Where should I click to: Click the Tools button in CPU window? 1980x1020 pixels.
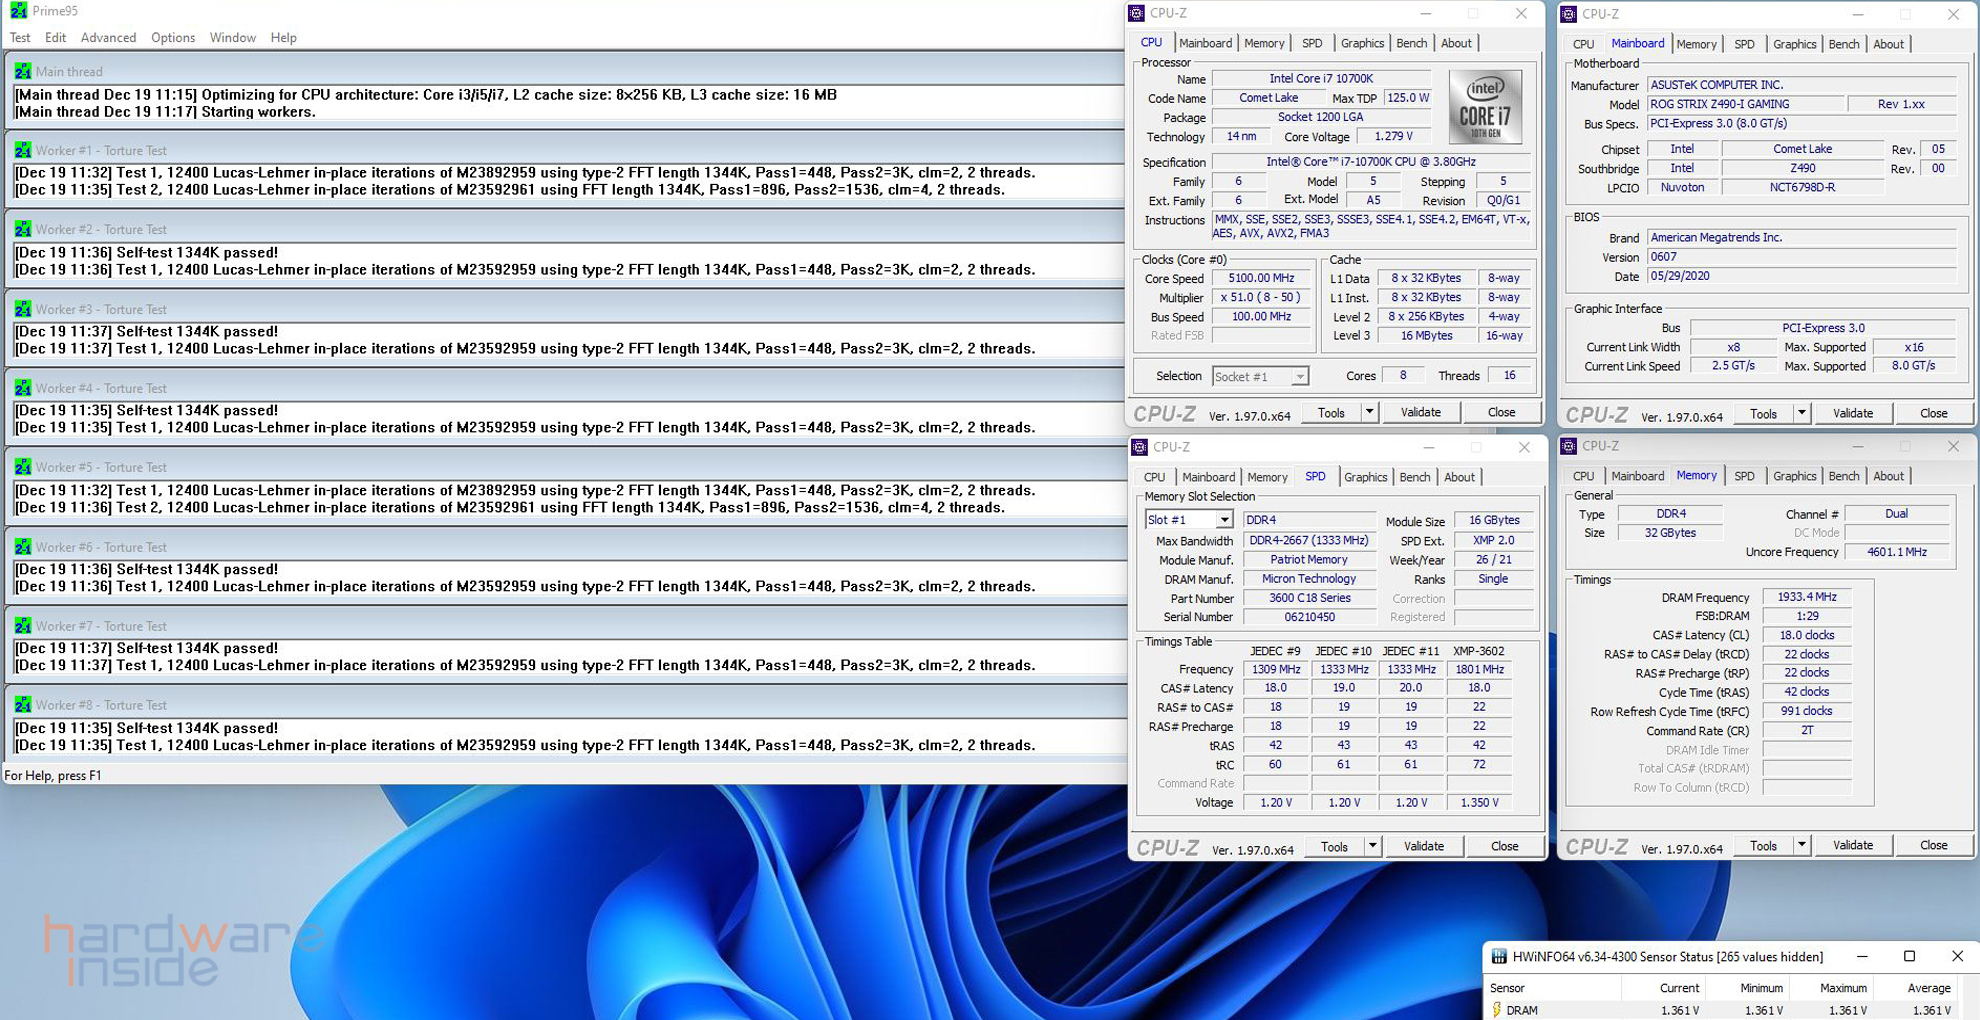coord(1331,412)
